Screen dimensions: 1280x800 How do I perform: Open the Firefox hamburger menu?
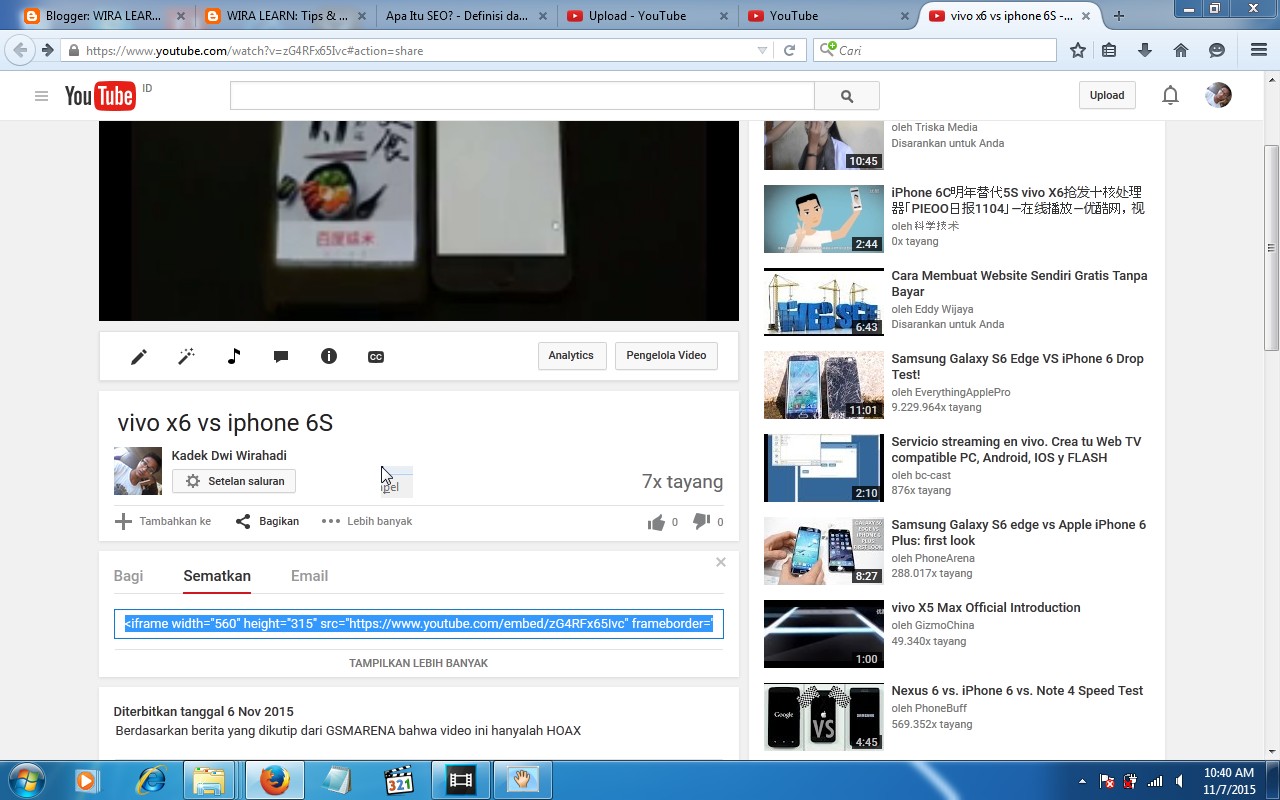(x=1259, y=50)
